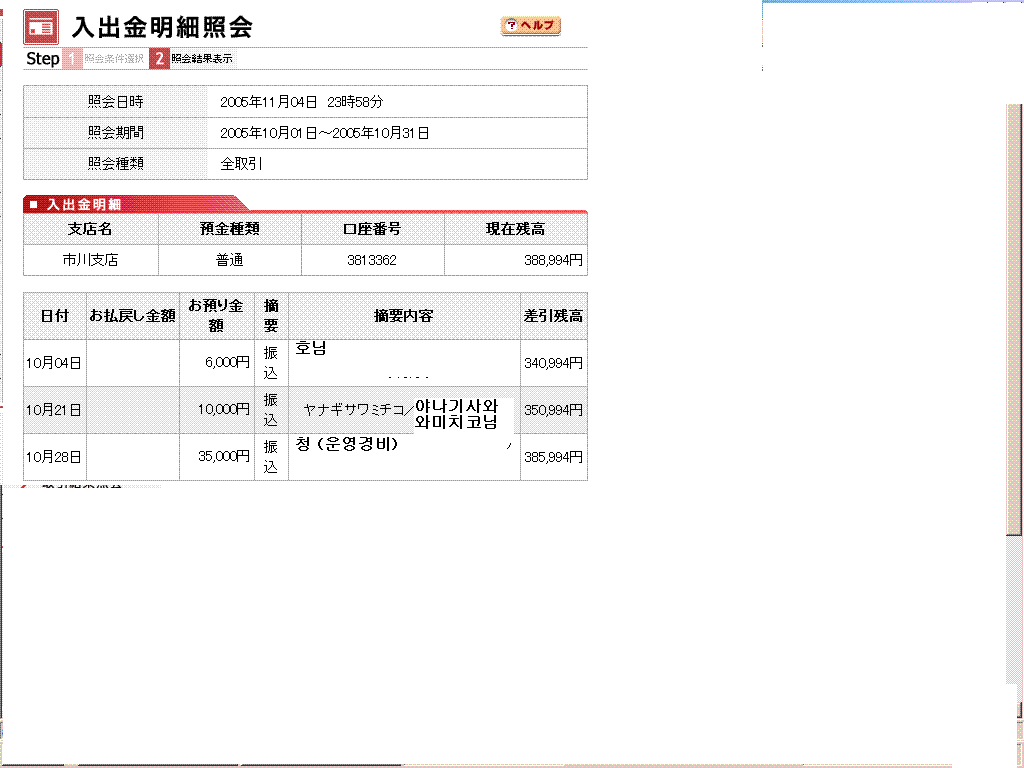The width and height of the screenshot is (1024, 768).
Task: Click the account number 3813362
Action: pos(372,260)
